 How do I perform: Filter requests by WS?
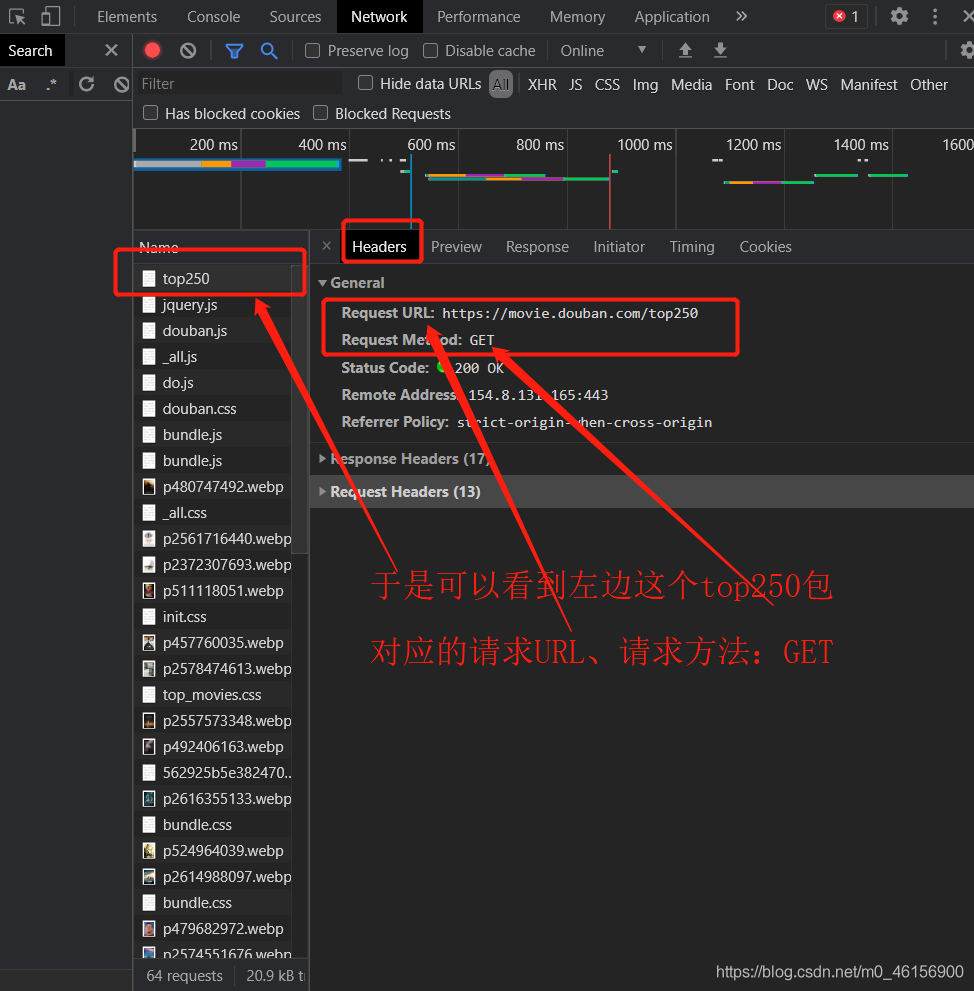(x=817, y=84)
